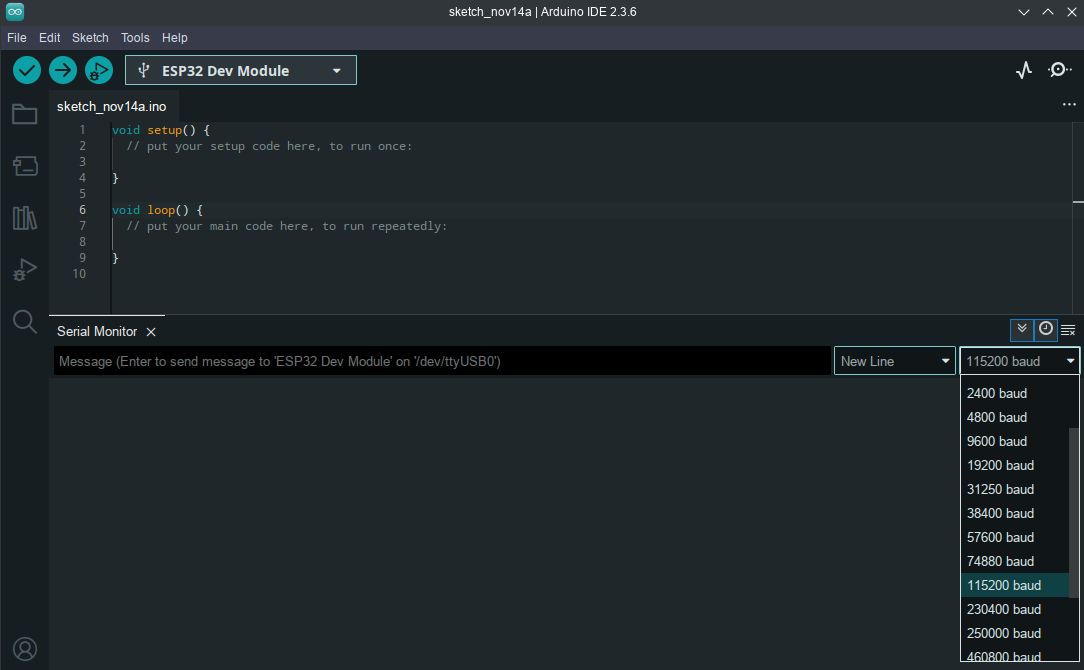Click the Verify sketch checkmark button
This screenshot has height=670, width=1084.
(x=27, y=70)
